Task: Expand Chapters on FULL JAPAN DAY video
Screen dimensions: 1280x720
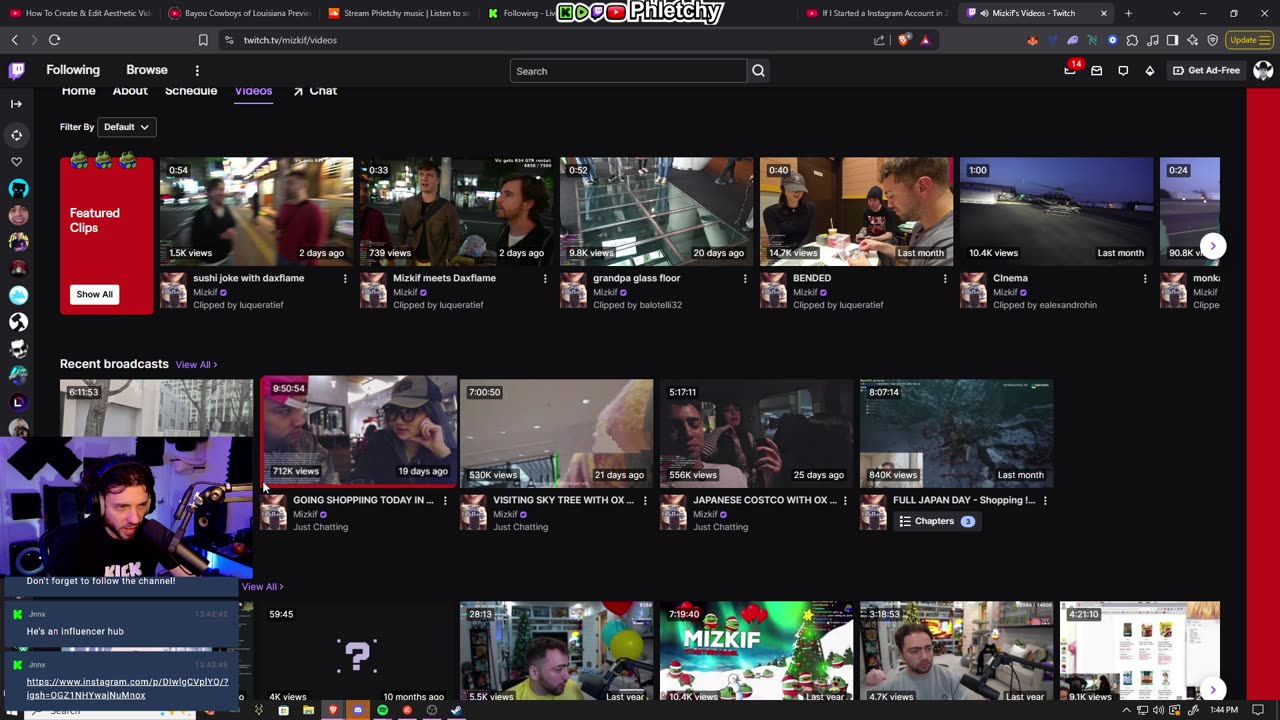Action: tap(937, 521)
